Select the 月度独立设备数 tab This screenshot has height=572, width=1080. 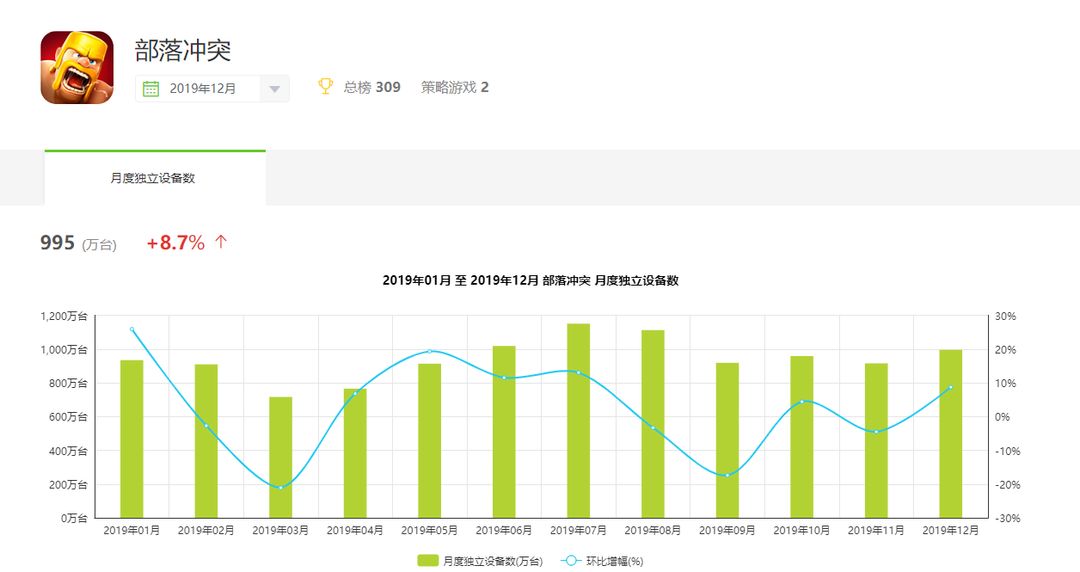(155, 178)
